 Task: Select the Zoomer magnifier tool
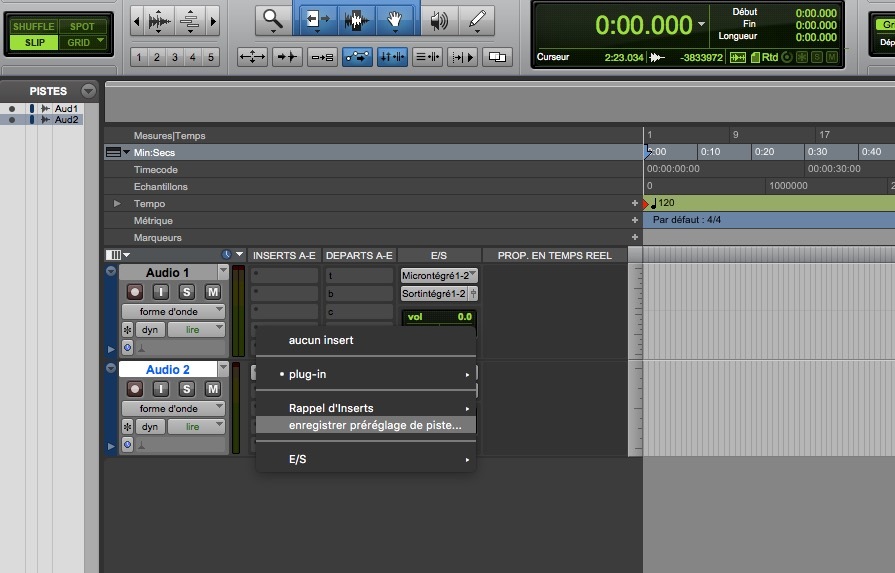pyautogui.click(x=273, y=20)
